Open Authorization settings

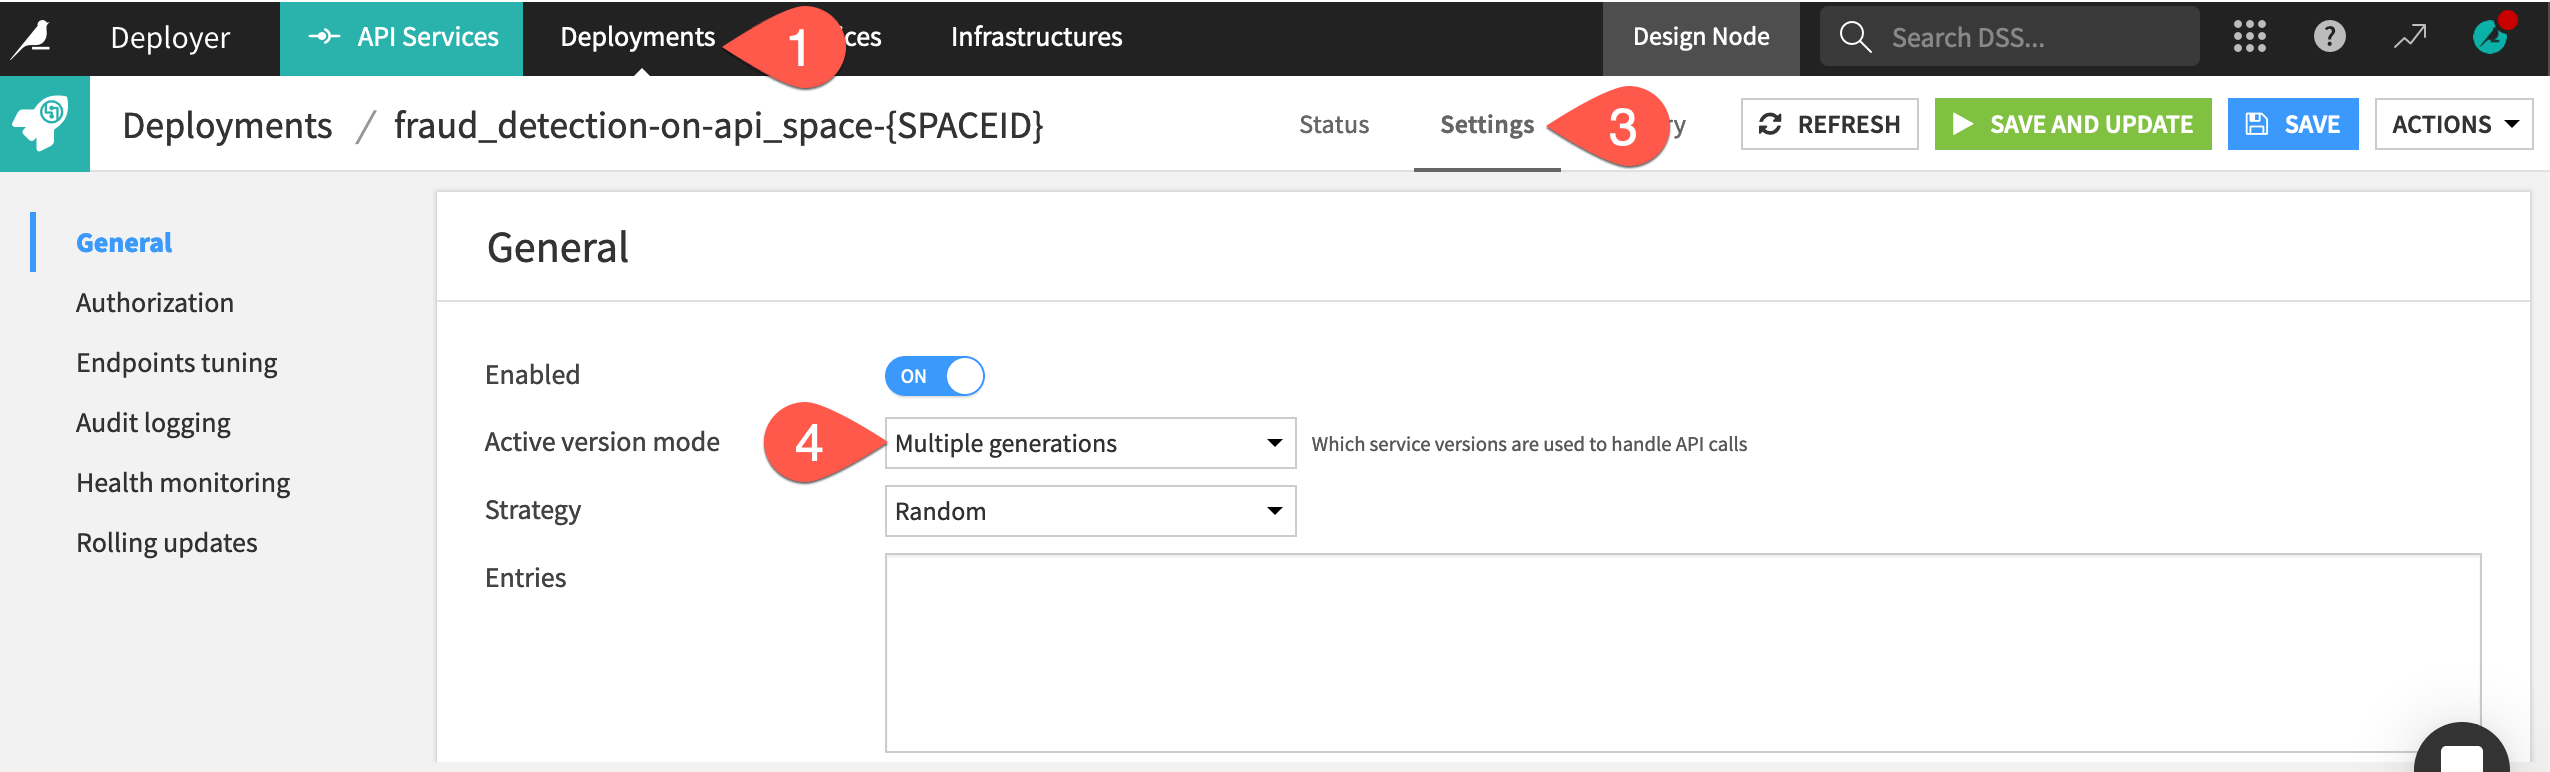(155, 303)
